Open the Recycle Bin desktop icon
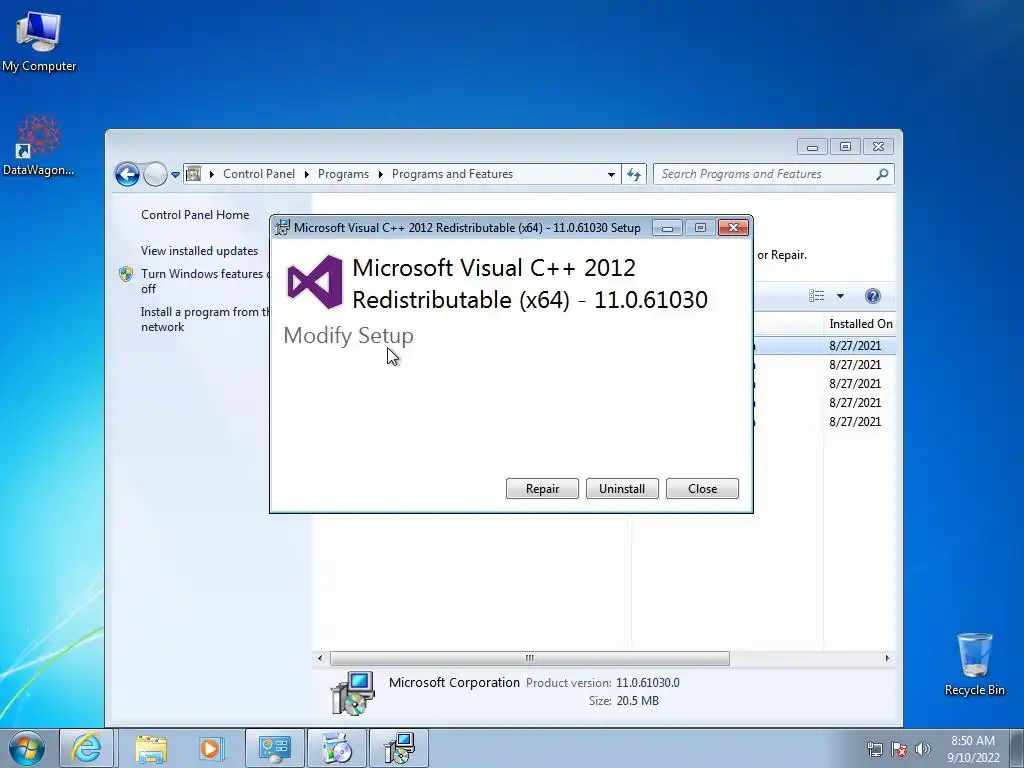Image resolution: width=1024 pixels, height=768 pixels. pos(974,664)
